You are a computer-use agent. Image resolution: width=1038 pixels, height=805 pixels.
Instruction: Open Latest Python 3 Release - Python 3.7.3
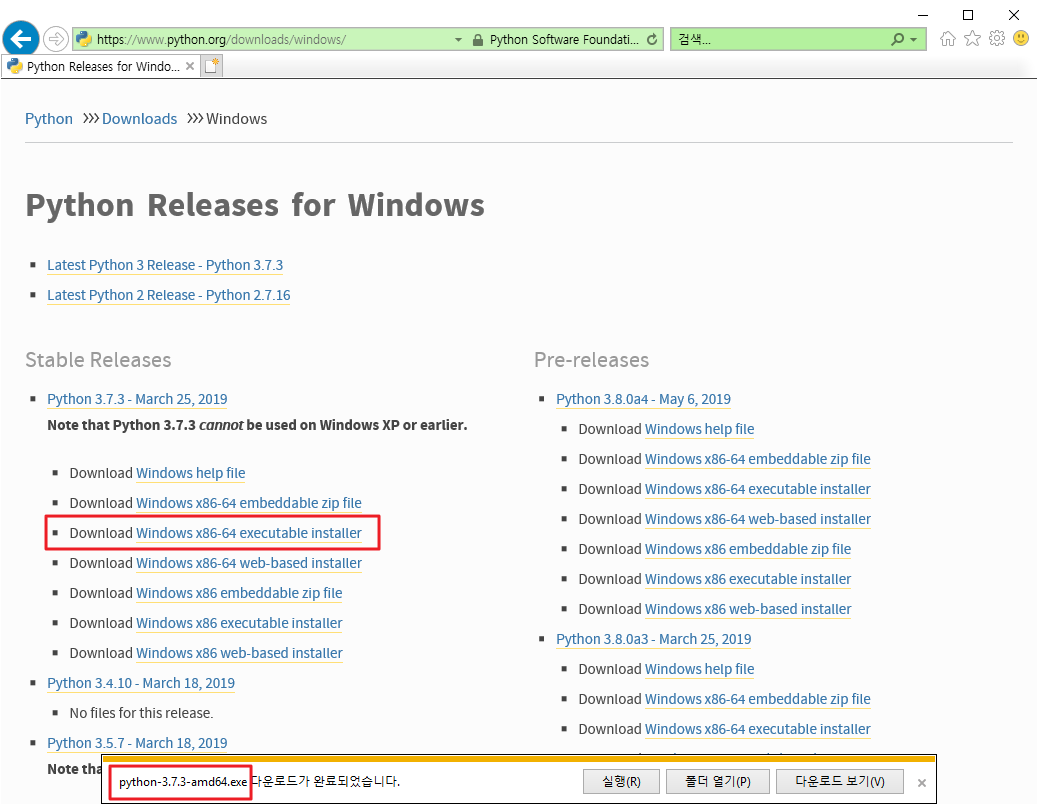click(x=165, y=265)
